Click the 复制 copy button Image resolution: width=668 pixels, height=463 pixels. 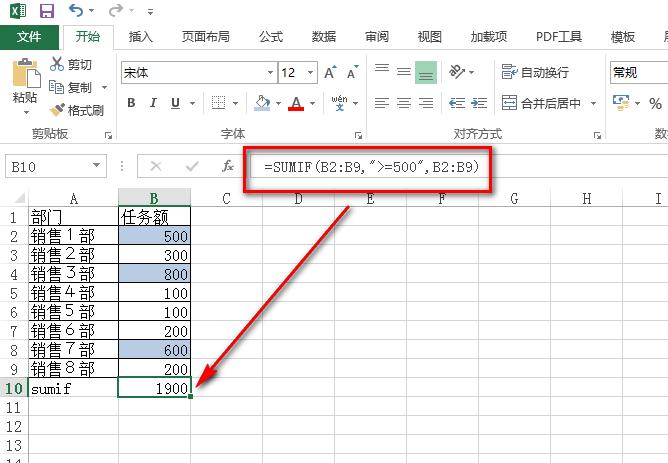click(71, 87)
